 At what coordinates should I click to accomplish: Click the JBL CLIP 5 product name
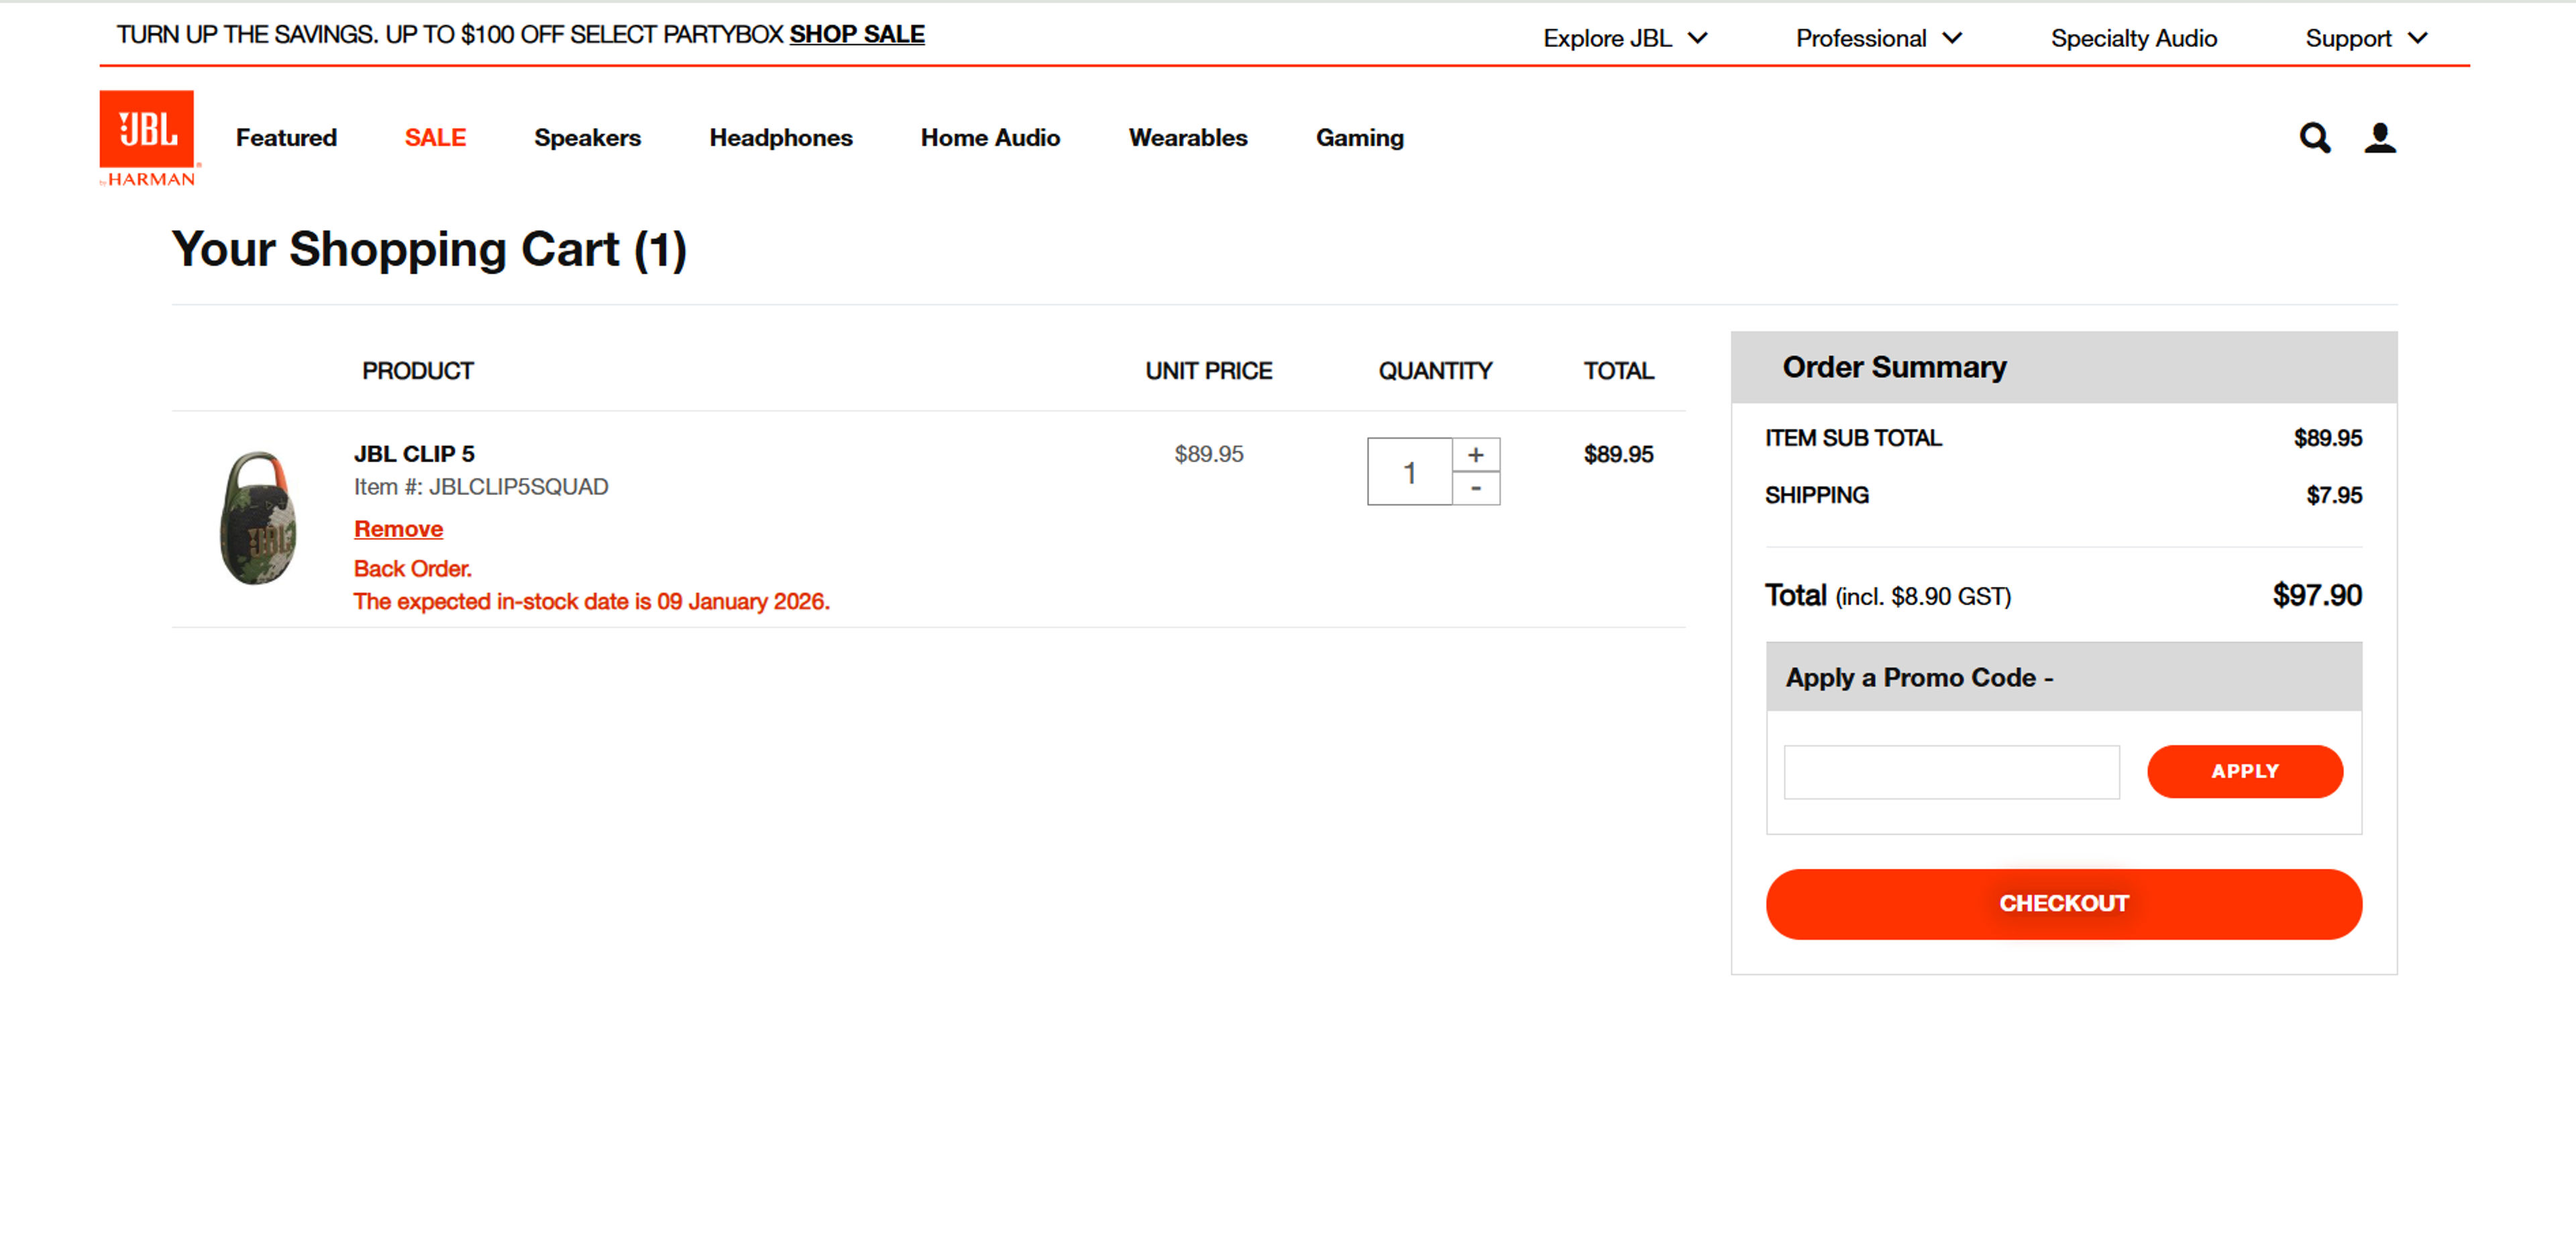point(414,454)
